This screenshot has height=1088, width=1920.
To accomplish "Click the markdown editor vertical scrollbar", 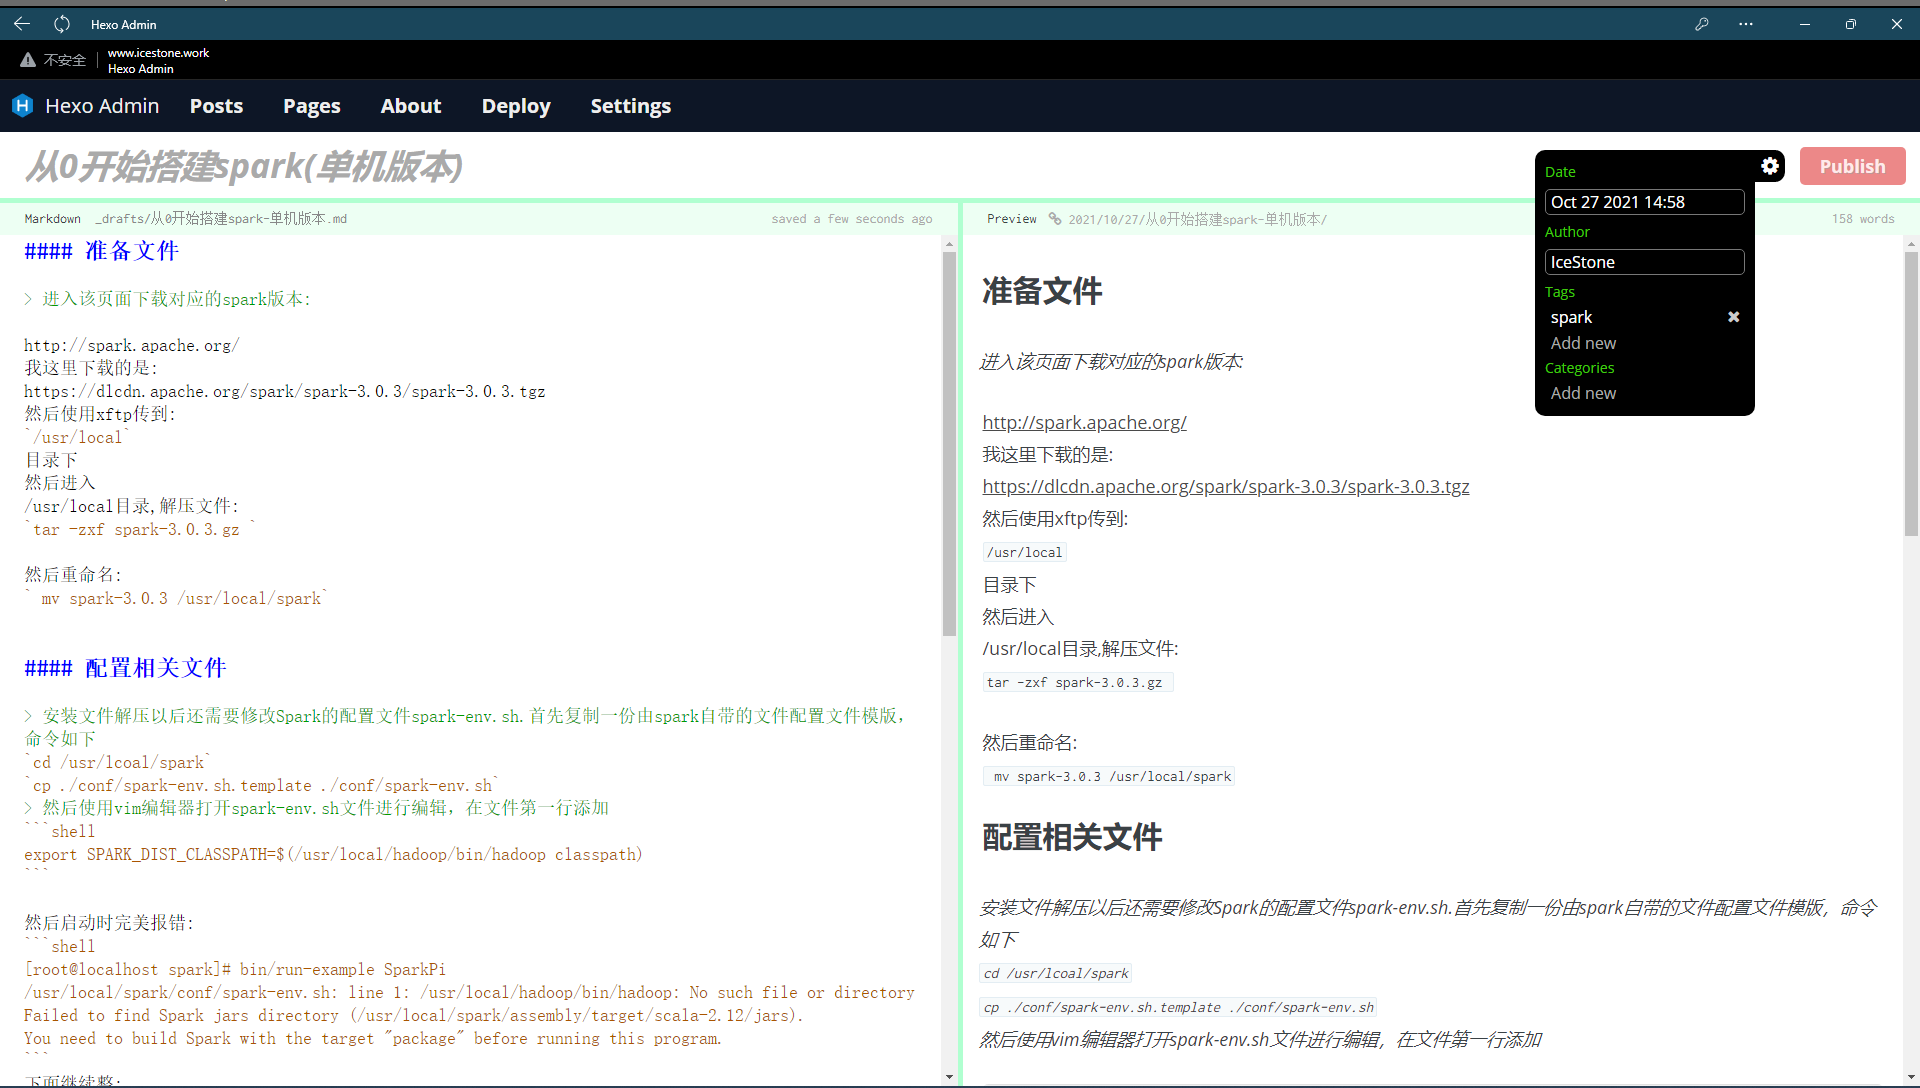I will 949,444.
